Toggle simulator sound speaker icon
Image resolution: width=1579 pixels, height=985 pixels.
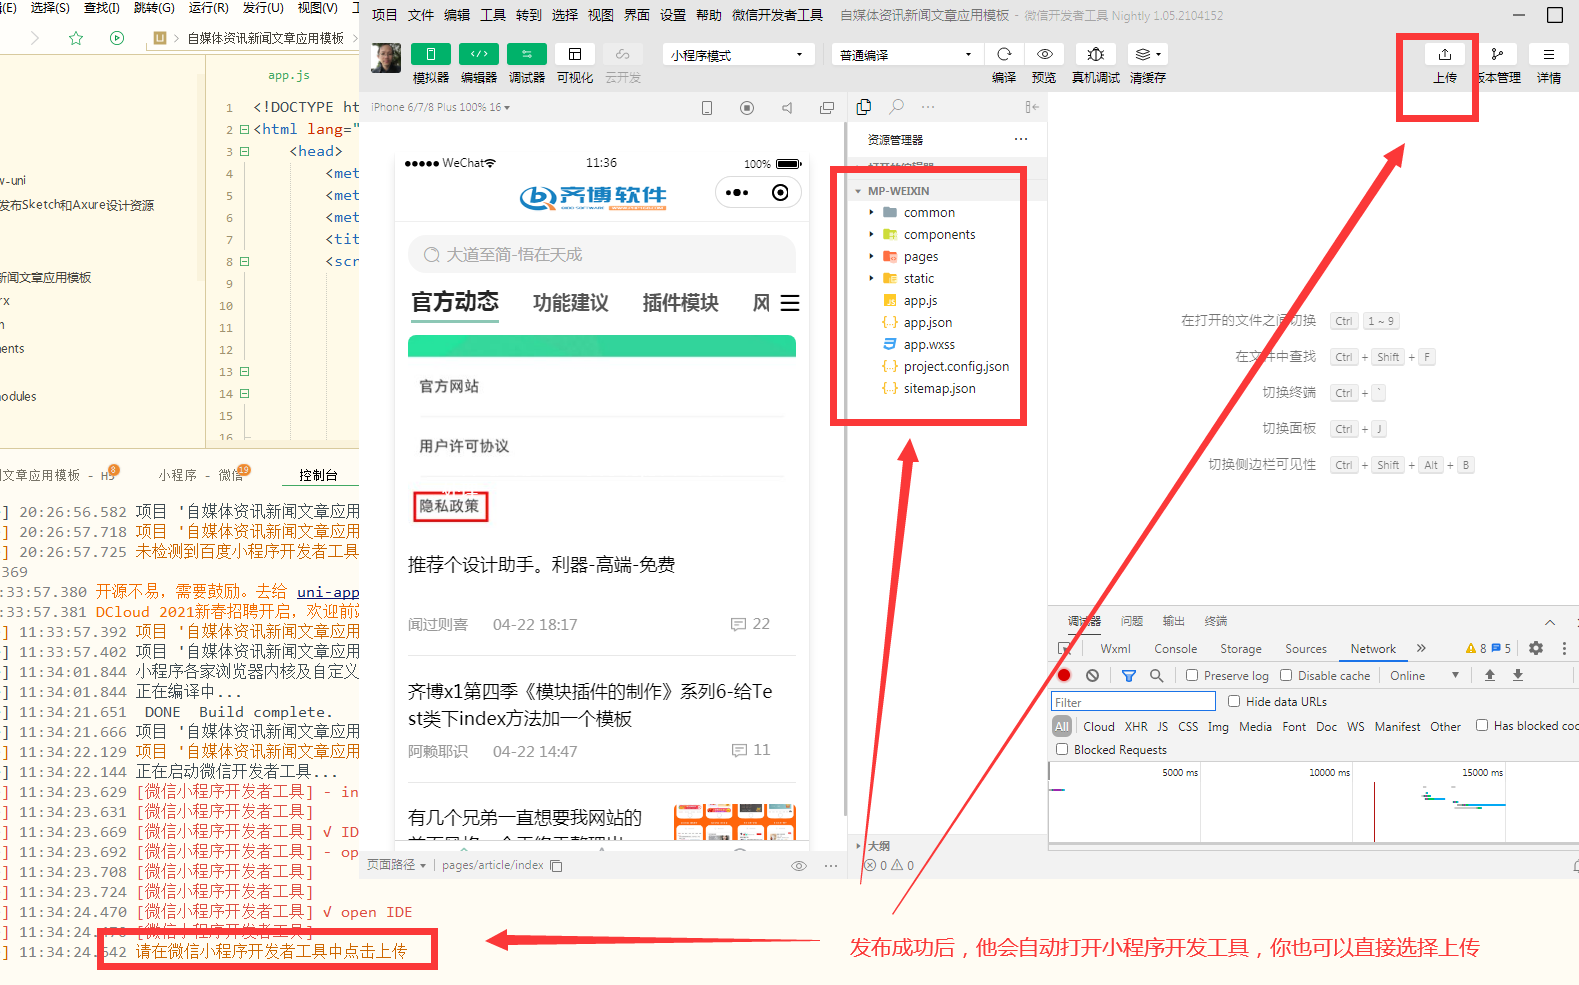[x=787, y=108]
